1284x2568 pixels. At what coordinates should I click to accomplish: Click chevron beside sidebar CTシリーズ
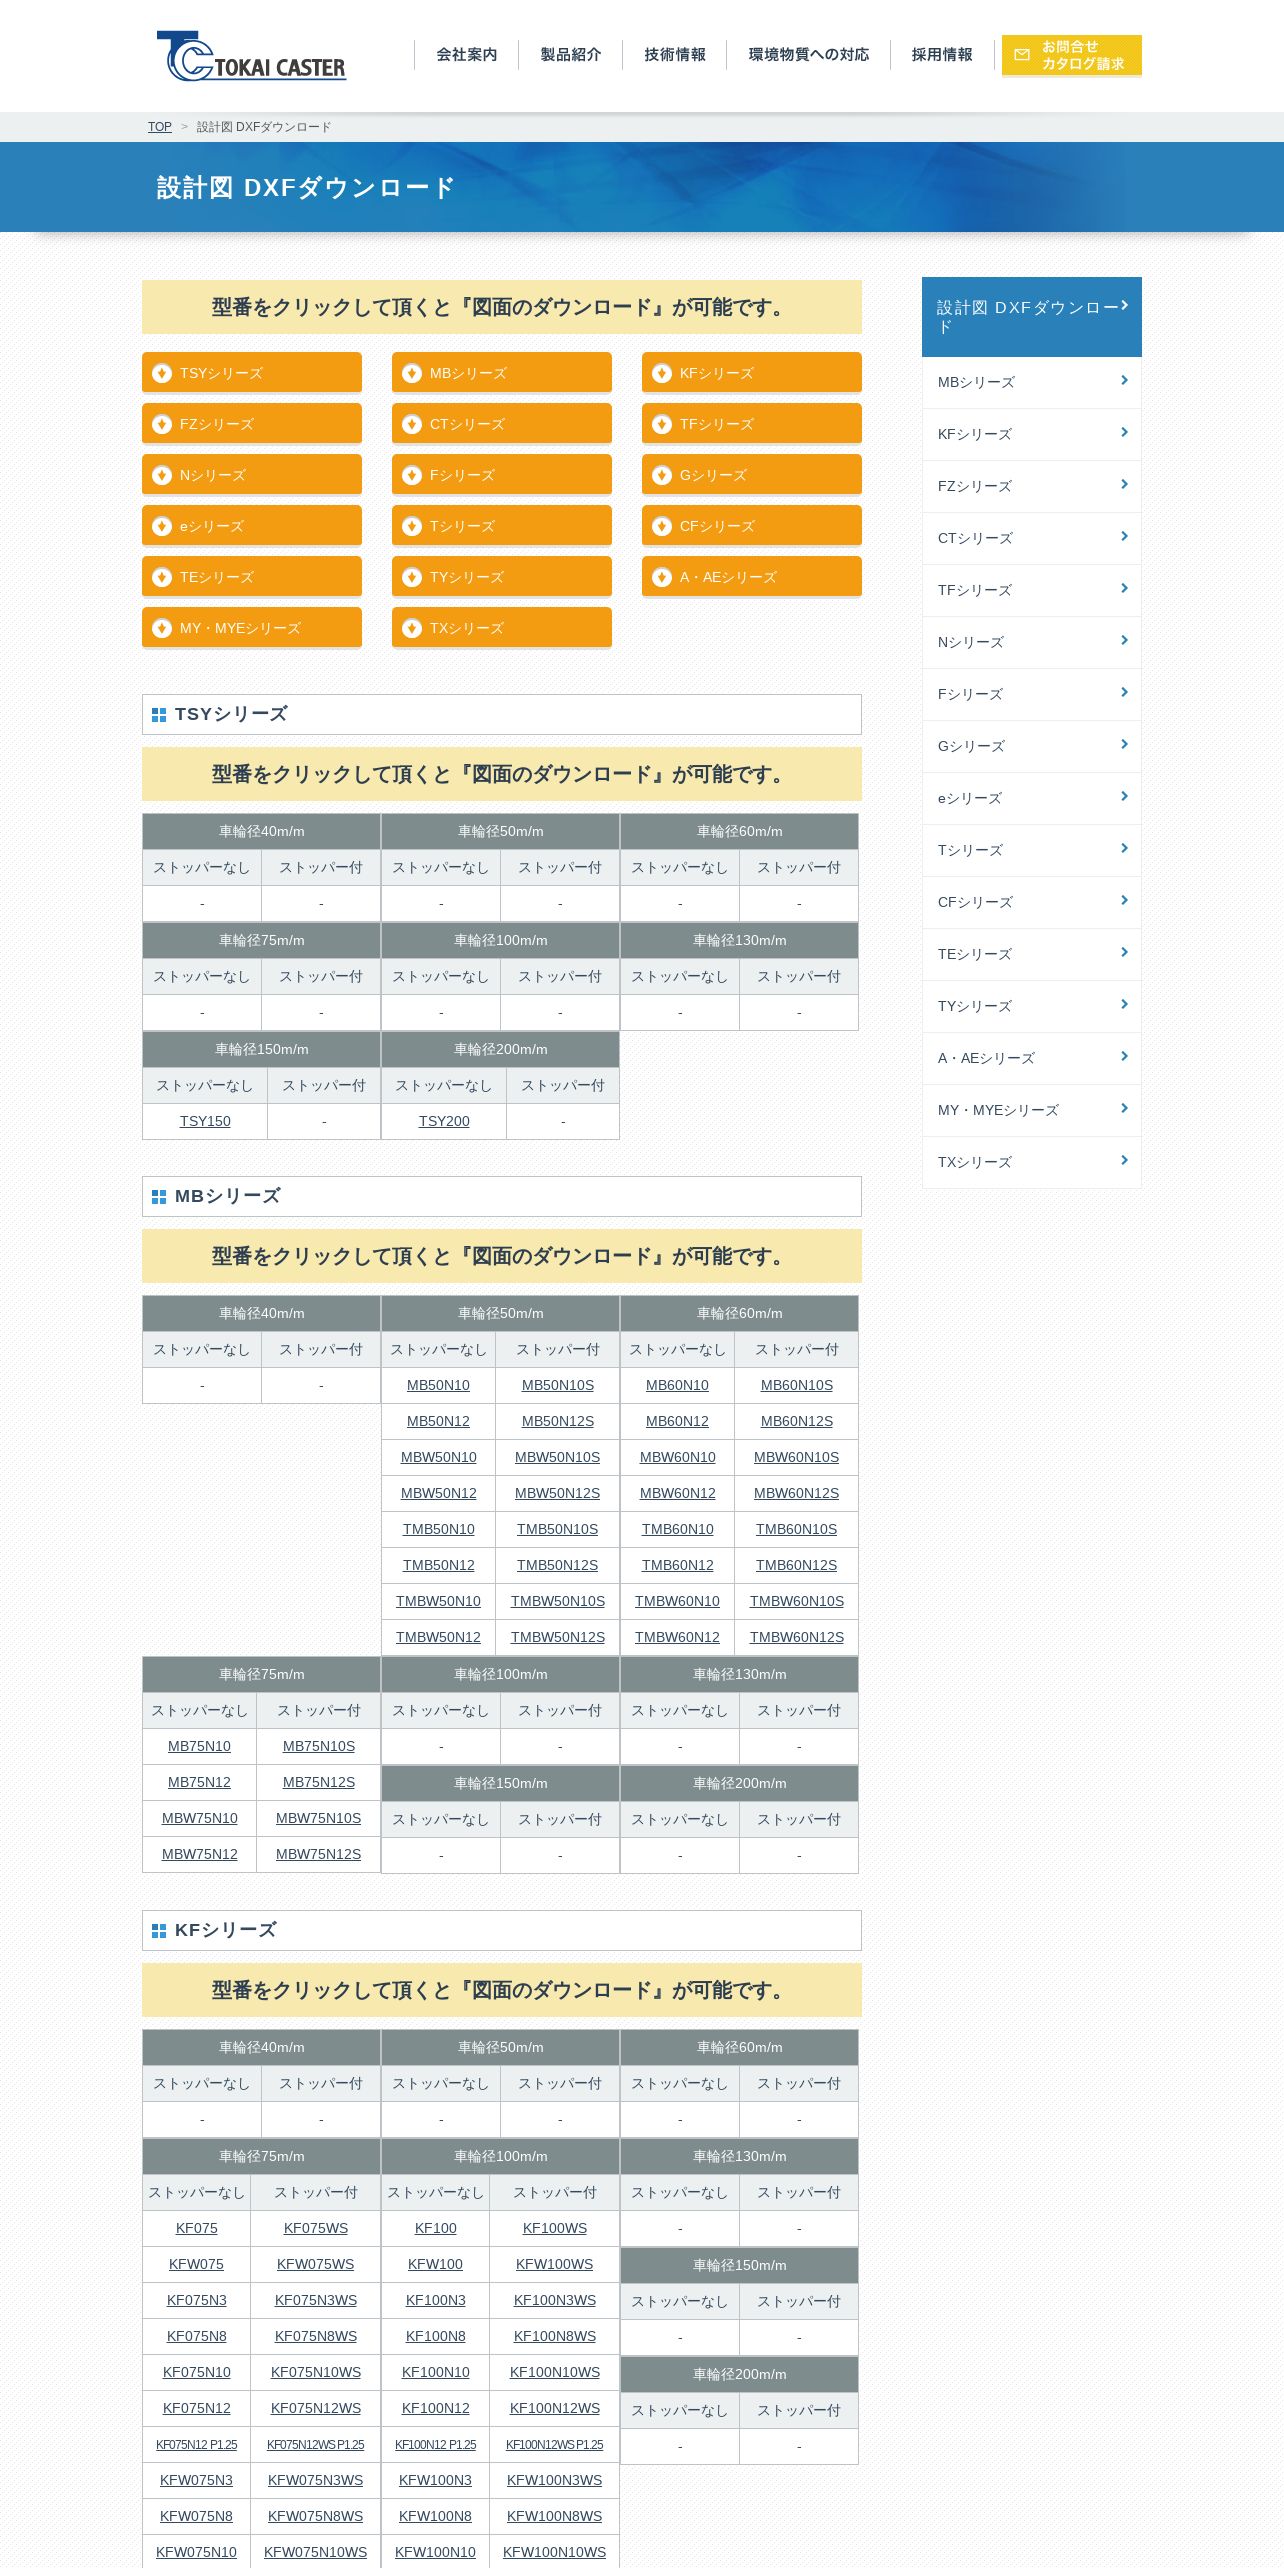tap(1125, 536)
